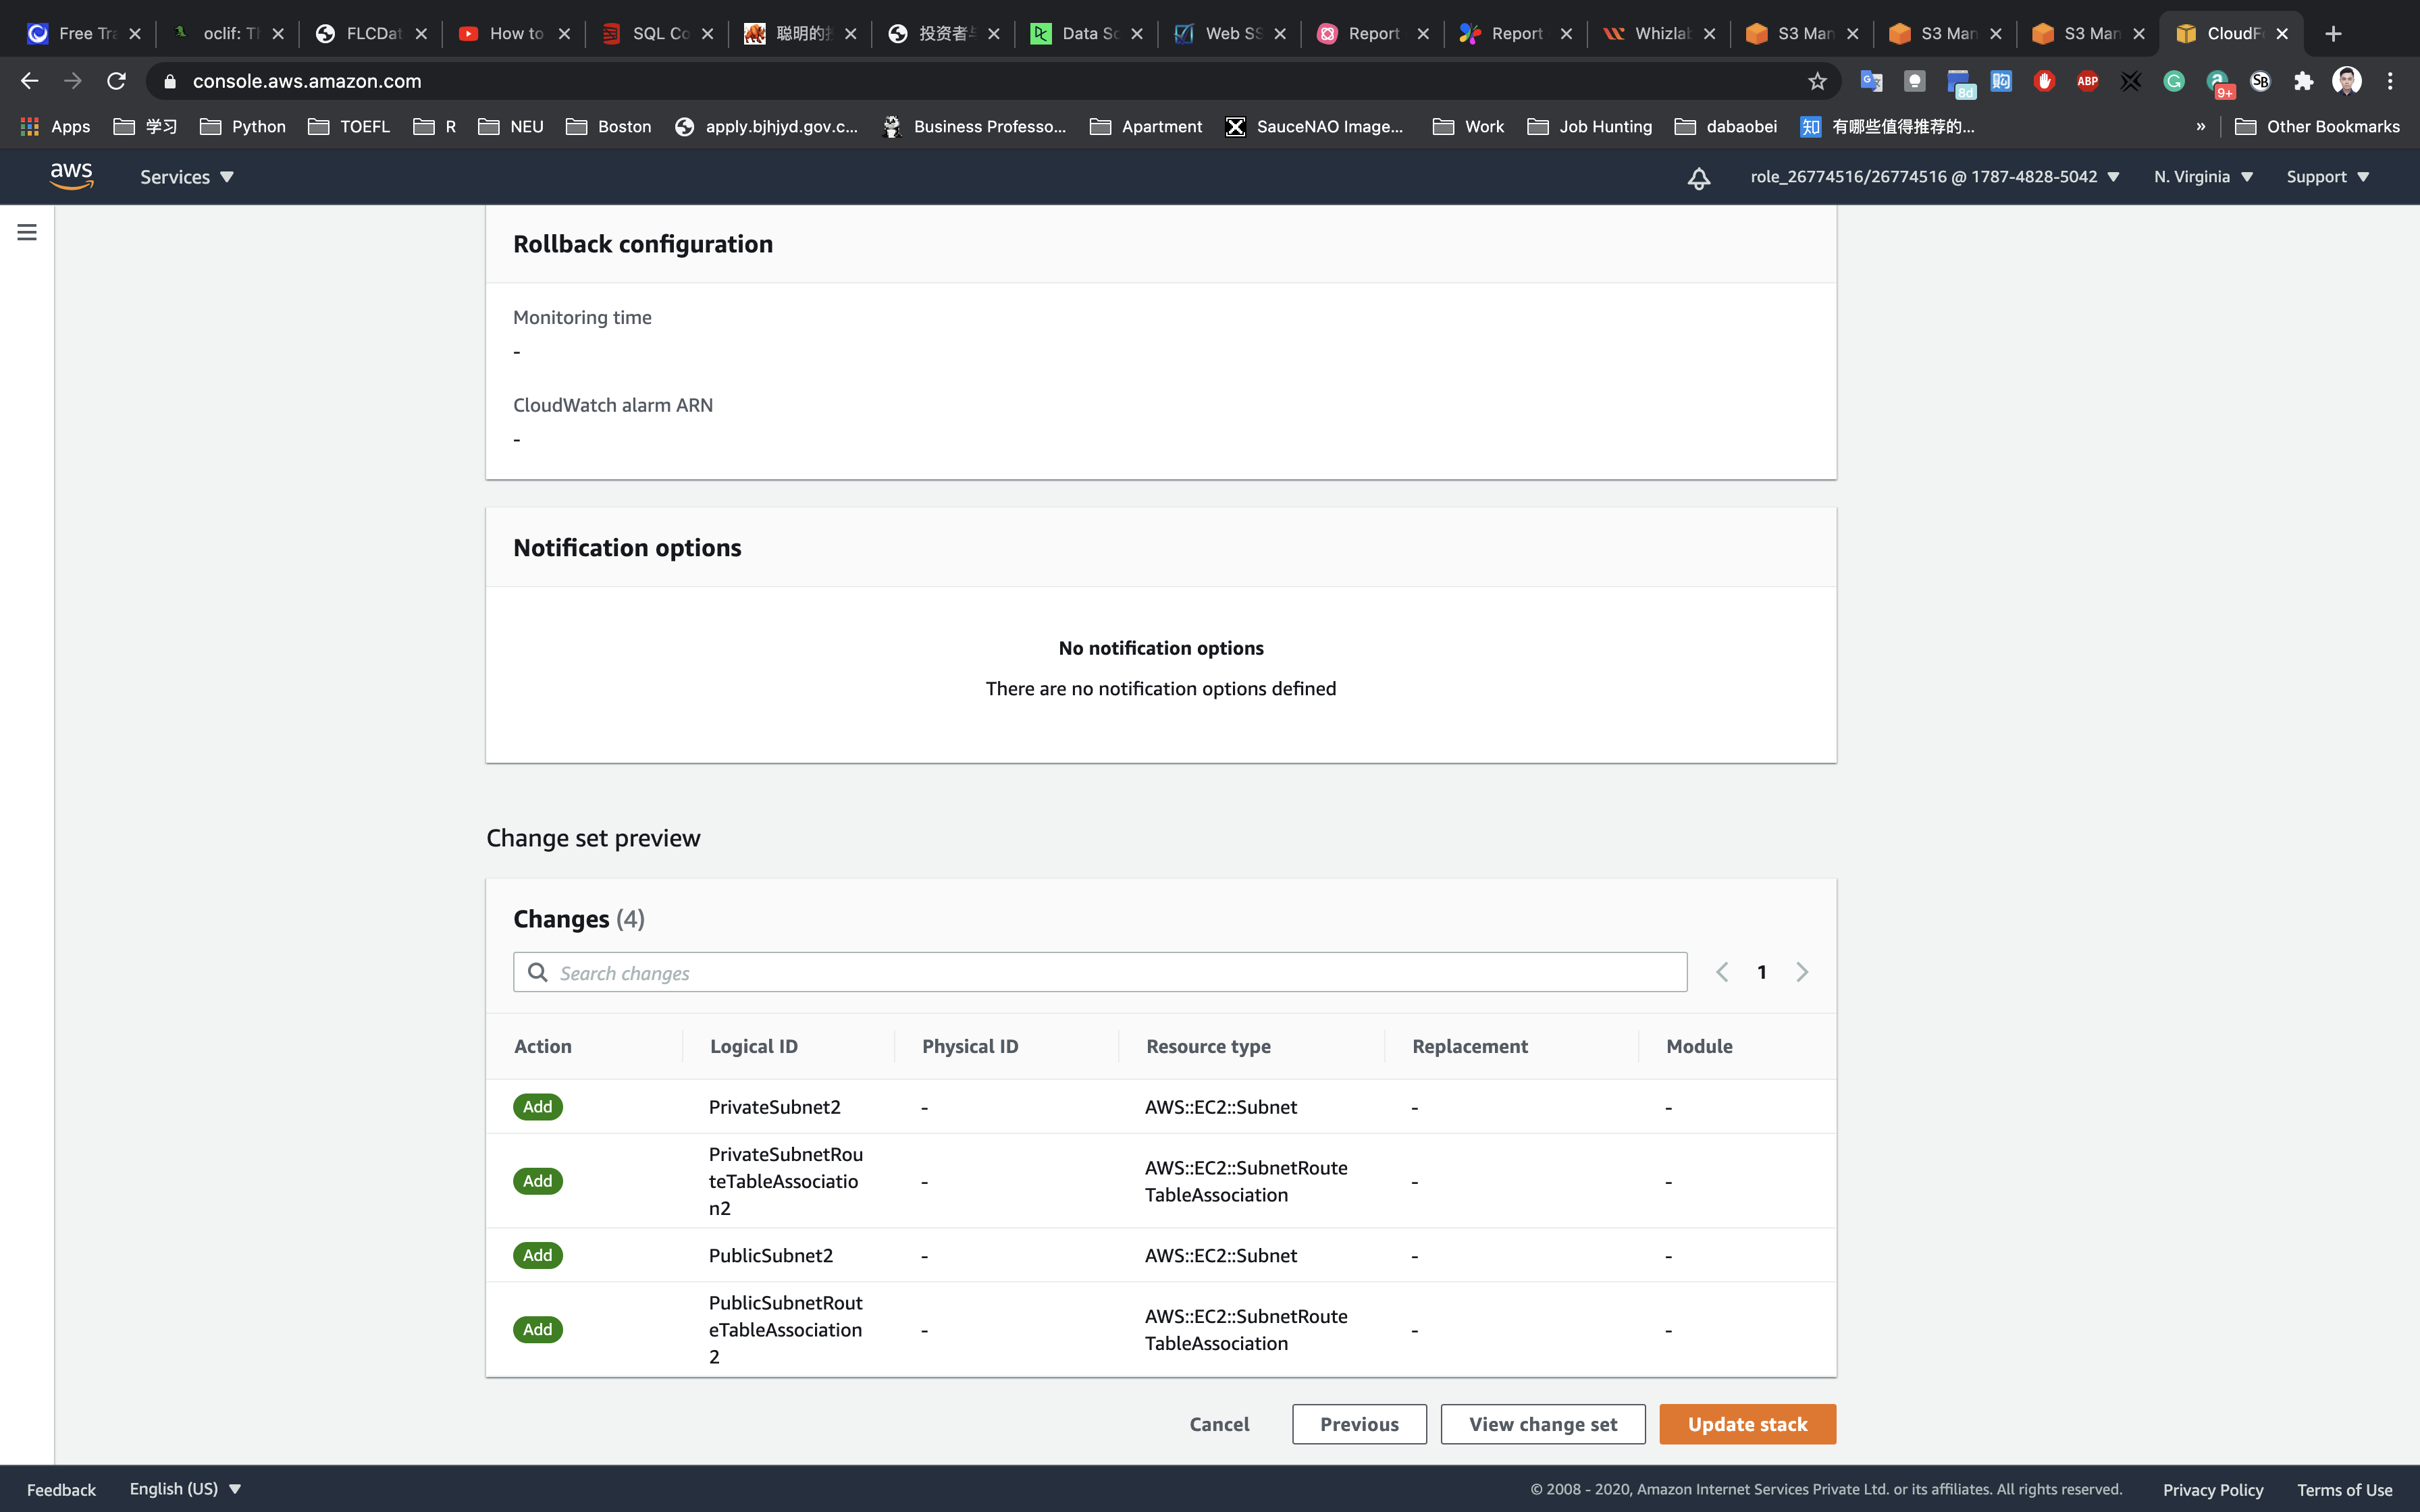Bookmark this page with star icon

coord(1817,81)
